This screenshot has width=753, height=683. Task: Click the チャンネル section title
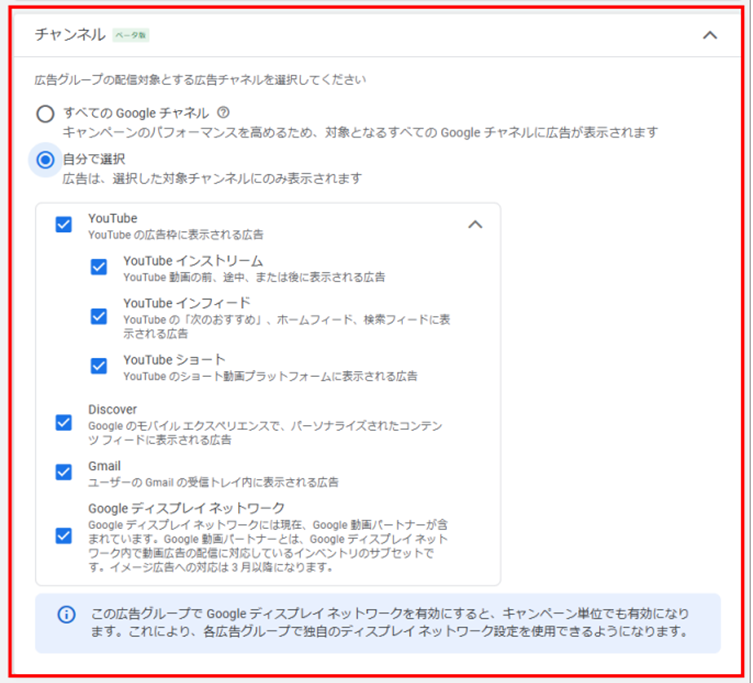pyautogui.click(x=70, y=35)
